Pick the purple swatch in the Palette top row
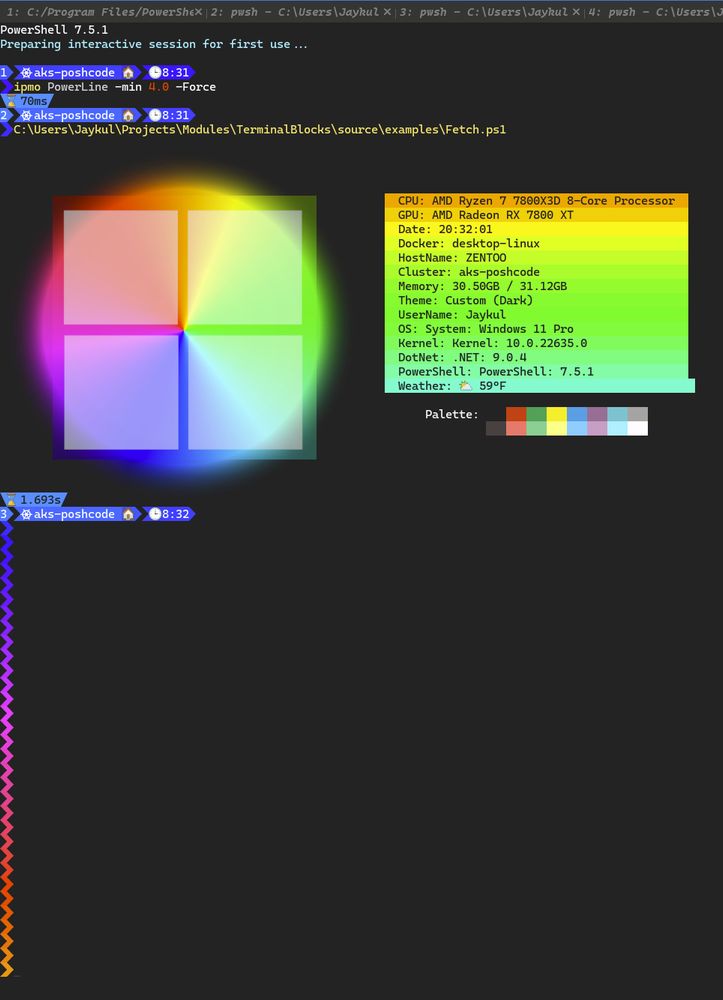The image size is (723, 1000). click(597, 414)
